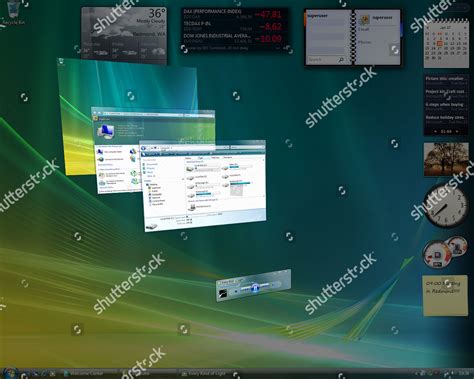Screen dimensions: 474x379
Task: Click album art thumbnail in media player
Action: click(x=223, y=293)
